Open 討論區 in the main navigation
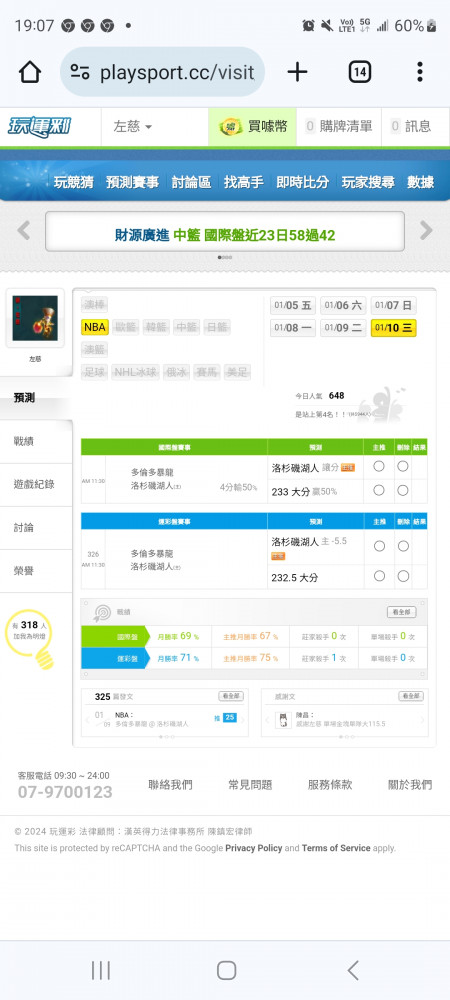The height and width of the screenshot is (1000, 450). 191,182
